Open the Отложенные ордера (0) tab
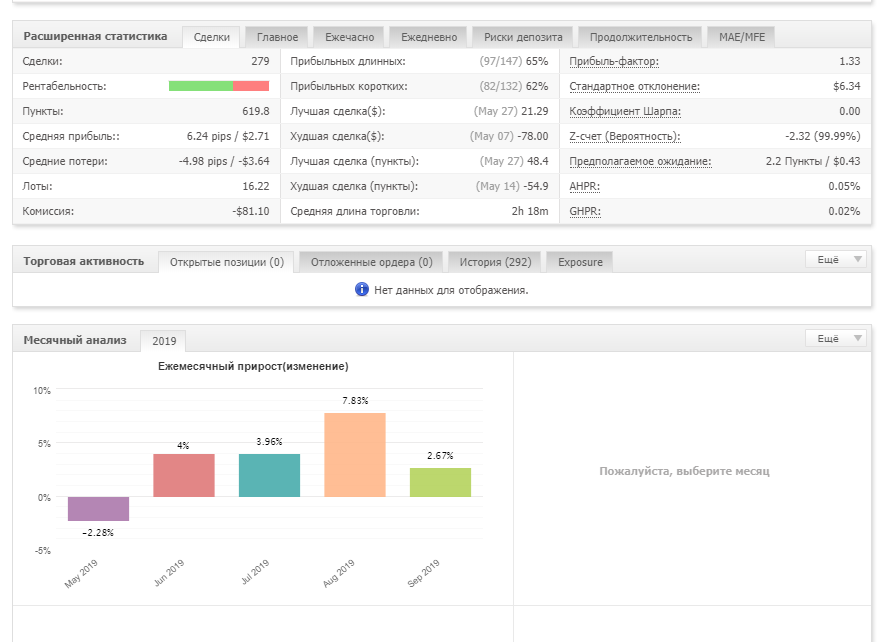This screenshot has height=642, width=881. [371, 262]
